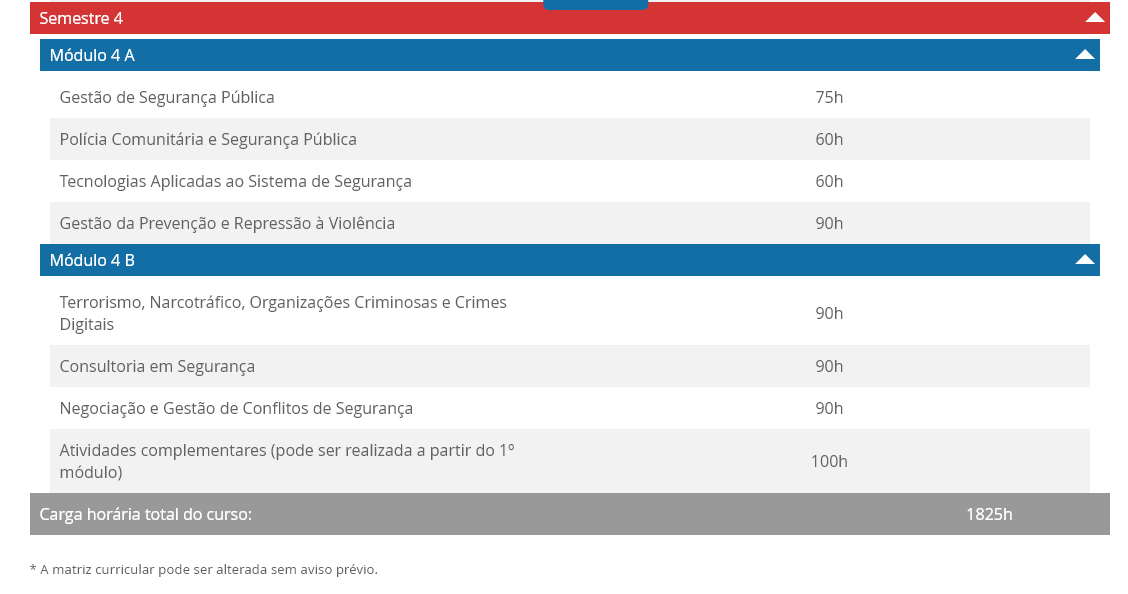
Task: Collapse Módulo 4 B with arrow icon
Action: click(1085, 260)
